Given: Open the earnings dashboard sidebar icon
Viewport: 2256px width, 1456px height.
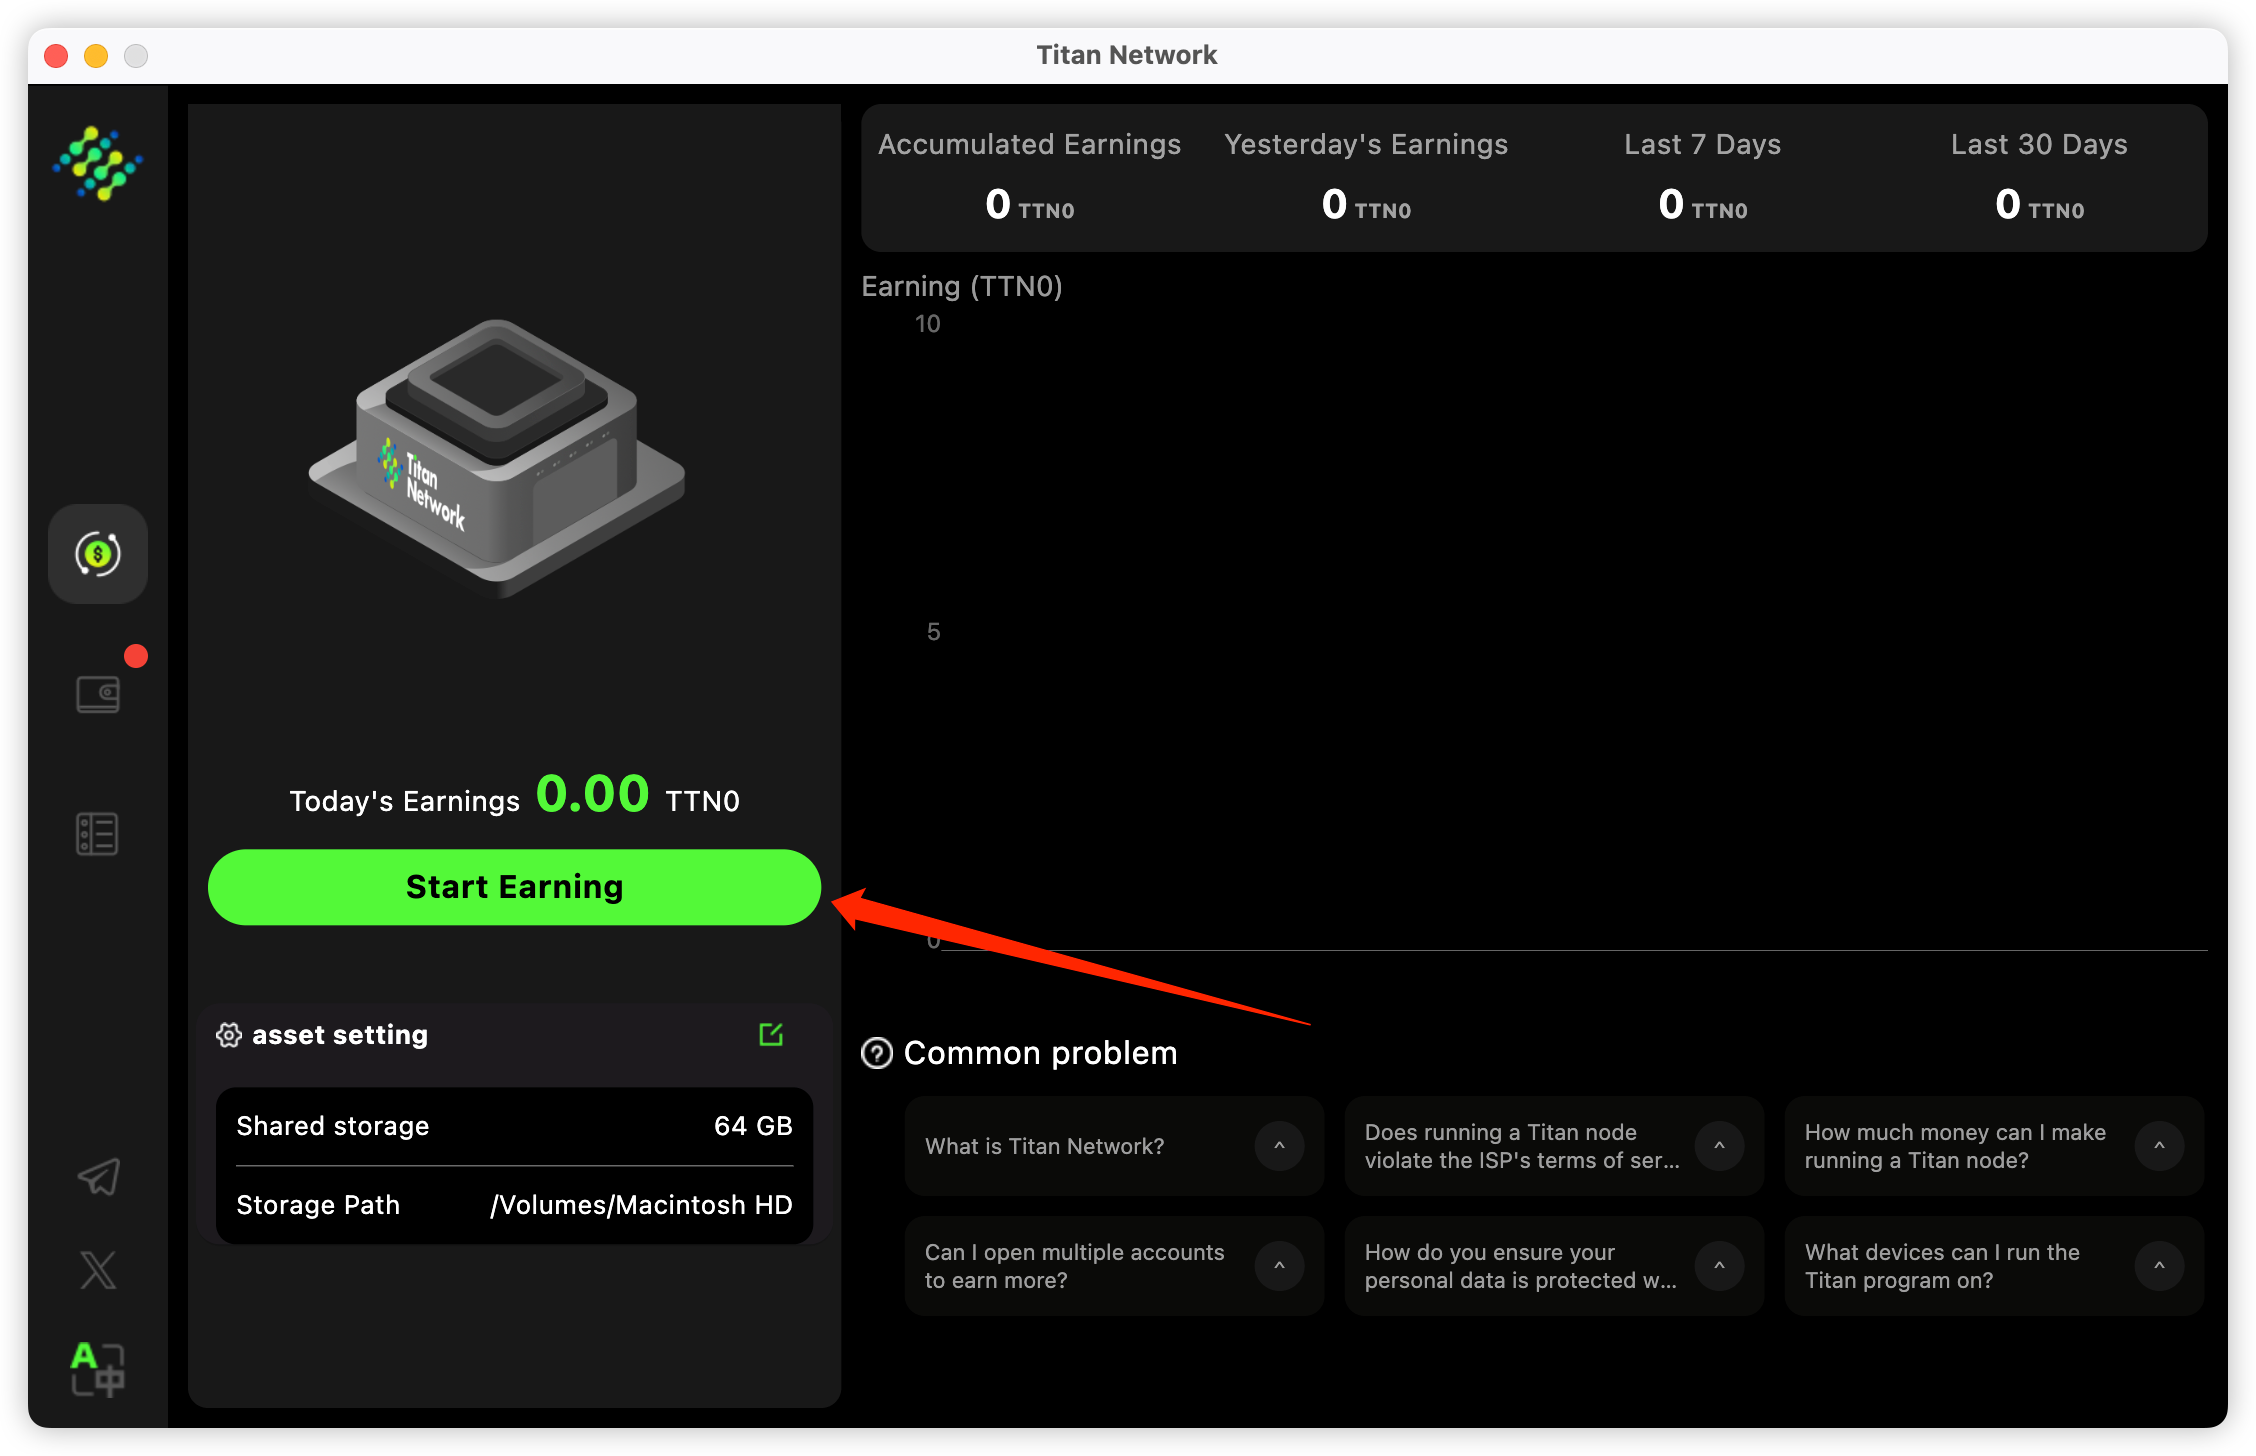Looking at the screenshot, I should (x=98, y=553).
